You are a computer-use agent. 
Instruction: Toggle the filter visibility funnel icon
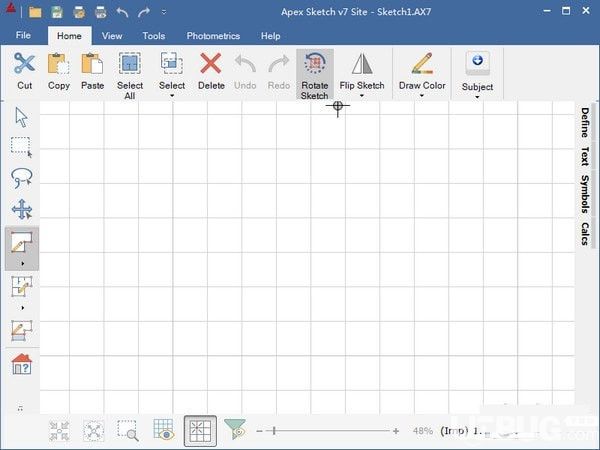point(235,429)
